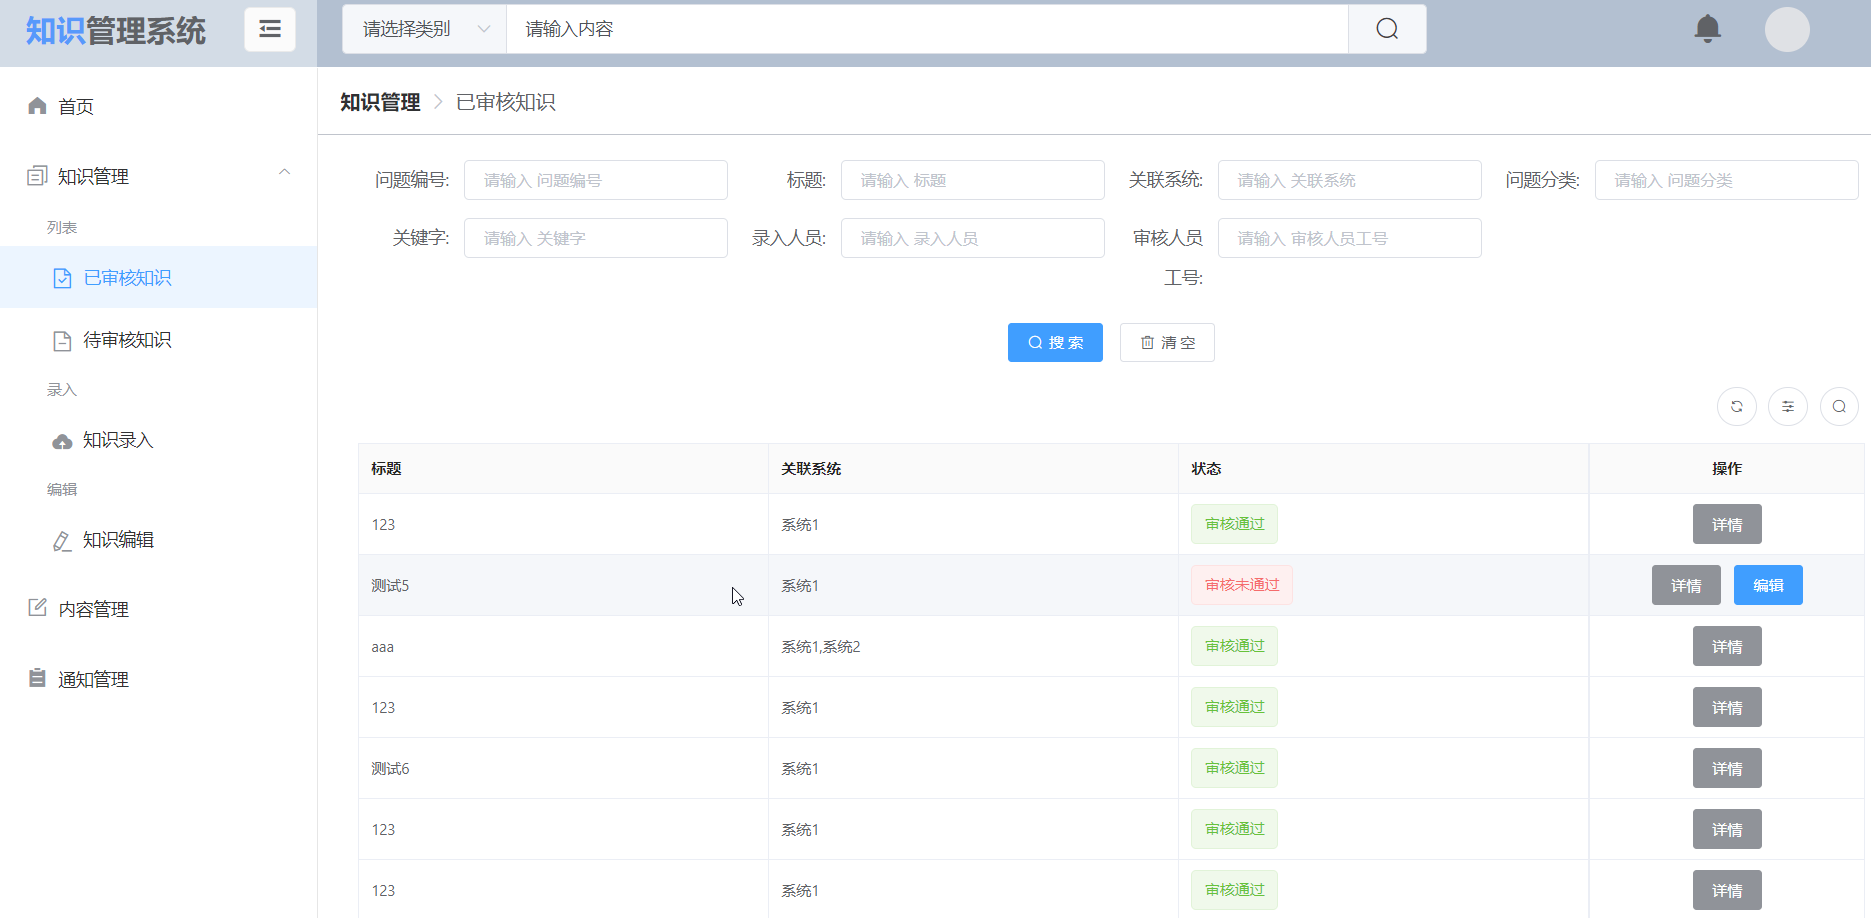The height and width of the screenshot is (918, 1871).
Task: Click the 知识管理 breadcrumb link
Action: click(x=380, y=102)
